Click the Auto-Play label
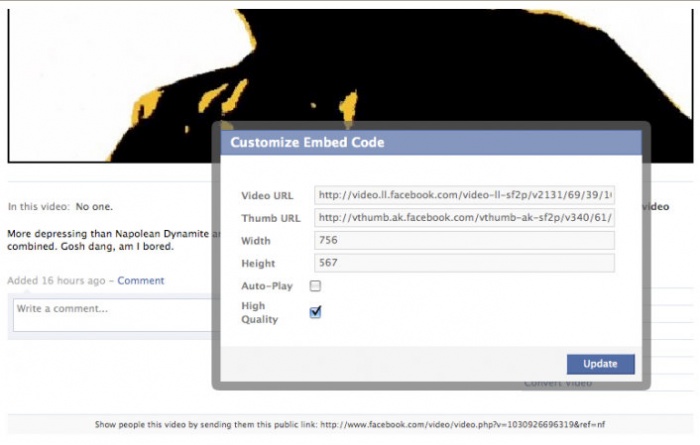The width and height of the screenshot is (700, 445). click(x=267, y=286)
